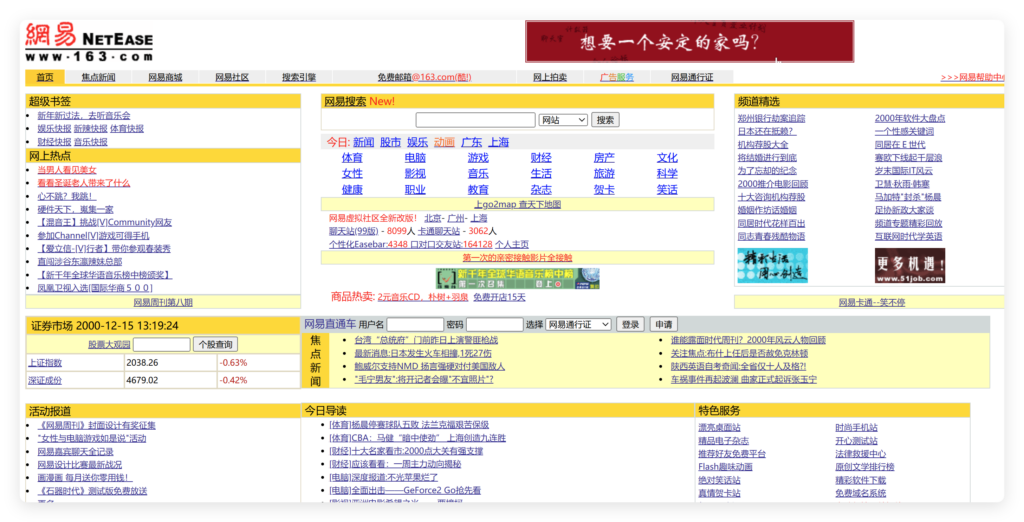The image size is (1024, 522).
Task: Open 陕西英语自考奇闻 headline
Action: tap(738, 367)
